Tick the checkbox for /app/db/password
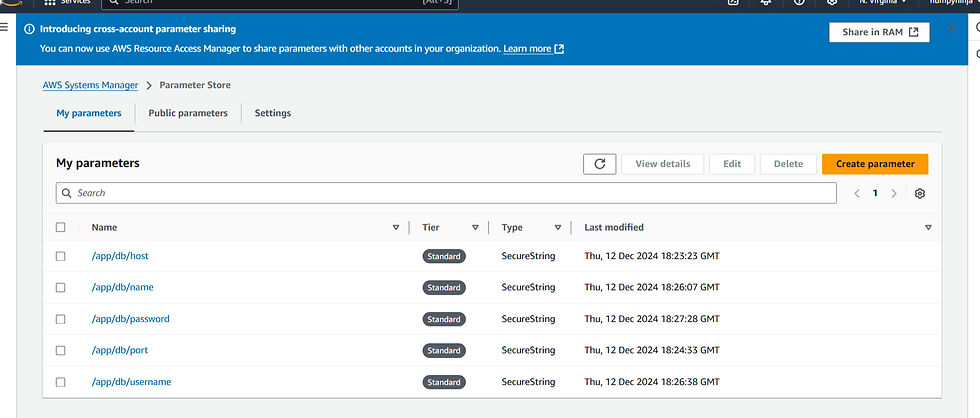This screenshot has width=980, height=418. click(61, 319)
